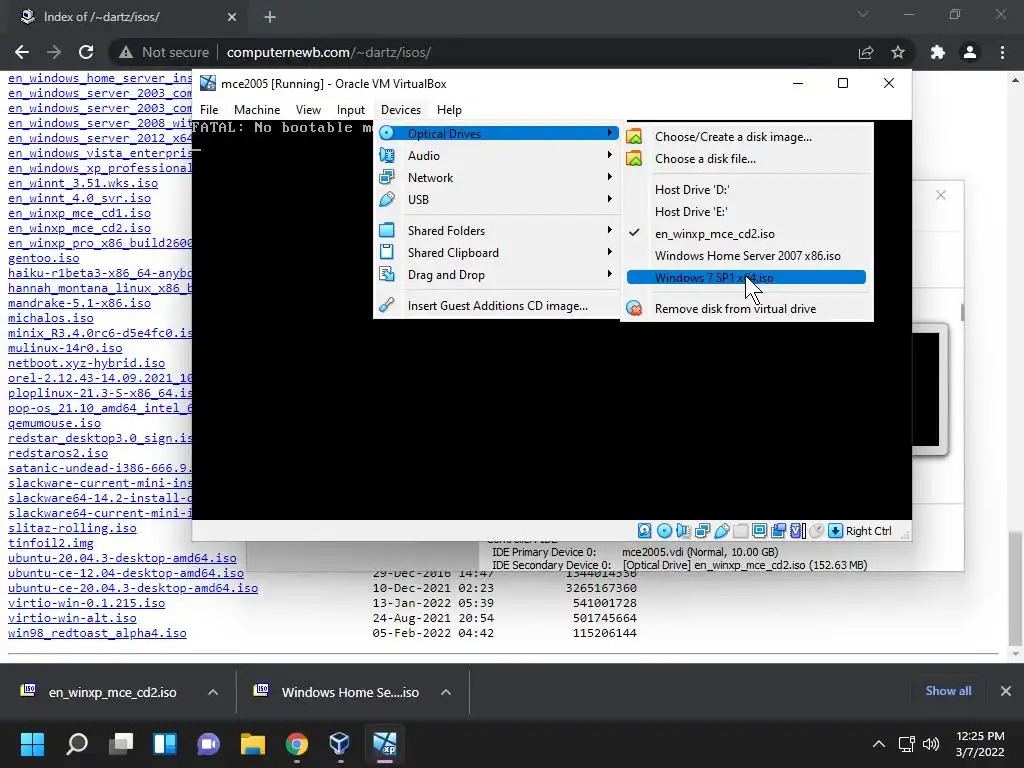Choose Remove disk from virtual drive
1024x768 pixels.
click(x=746, y=308)
